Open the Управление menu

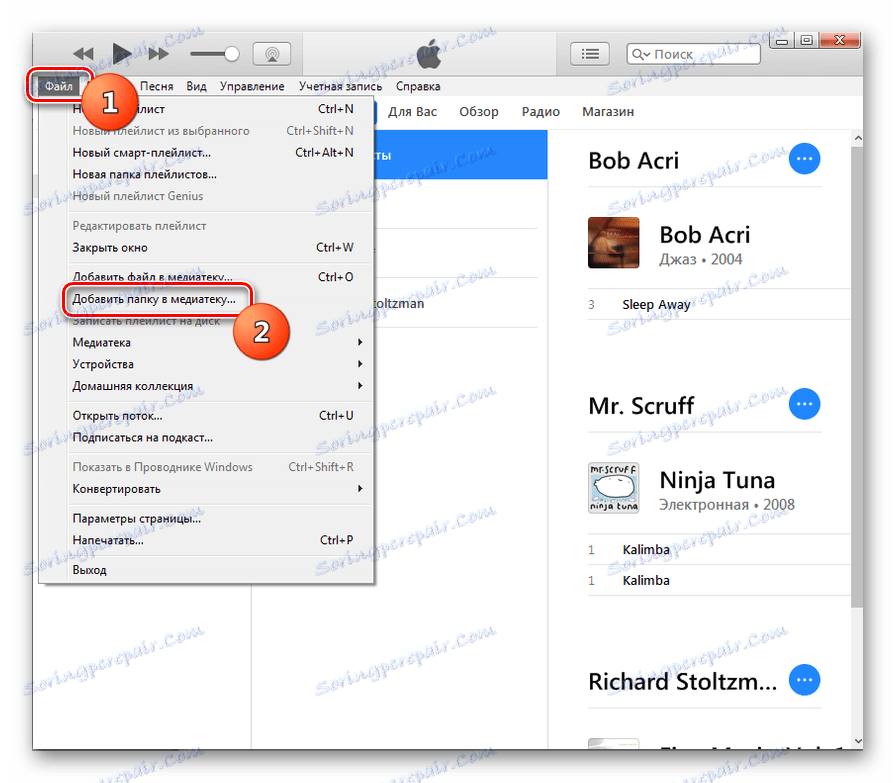pyautogui.click(x=252, y=86)
